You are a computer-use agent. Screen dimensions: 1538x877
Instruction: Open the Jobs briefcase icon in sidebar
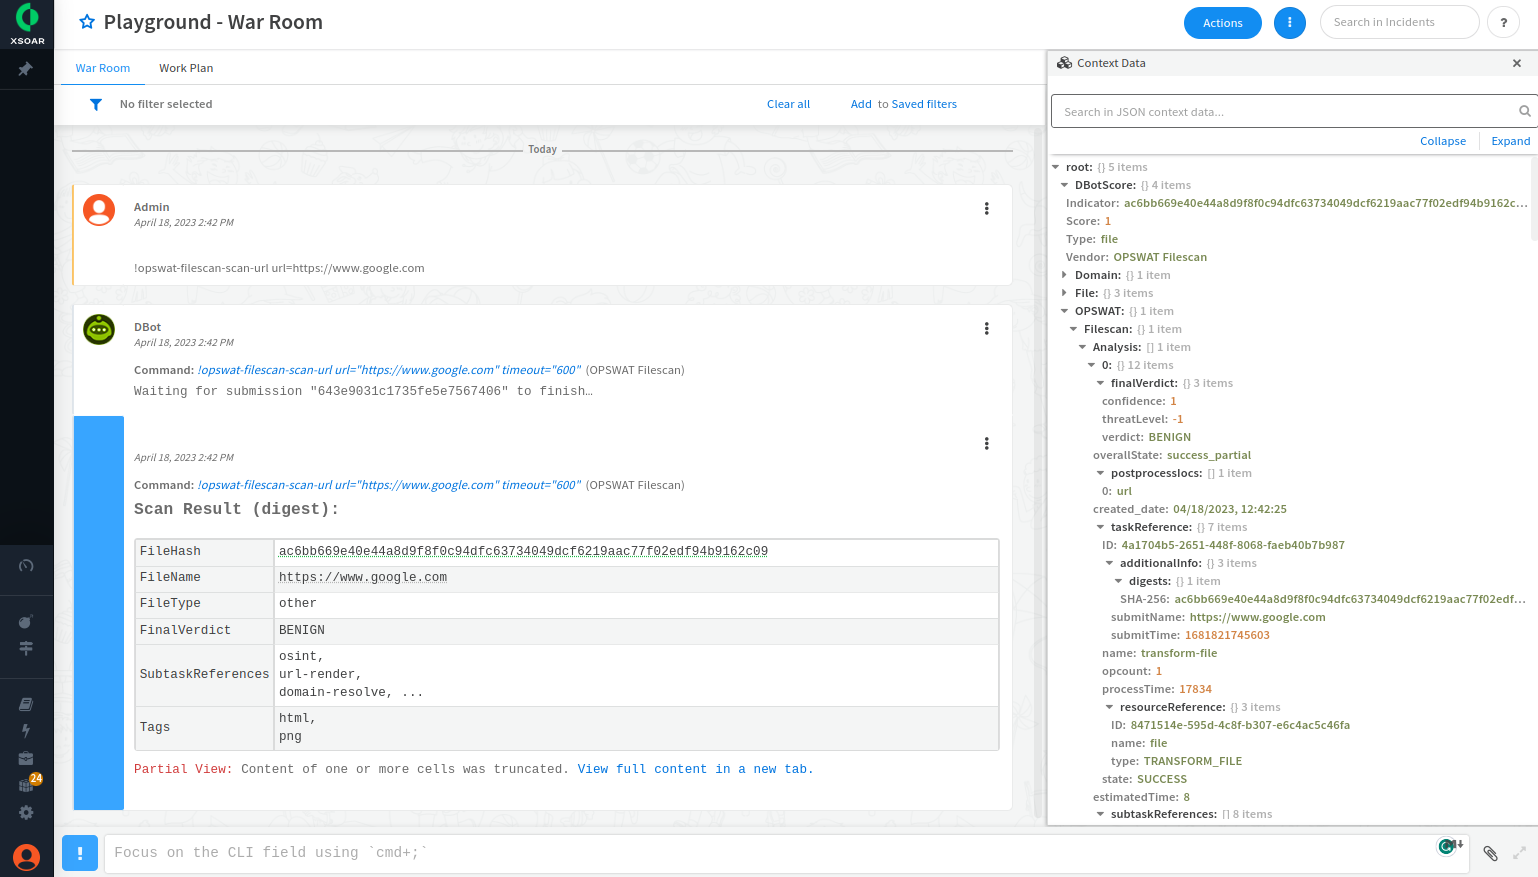26,758
